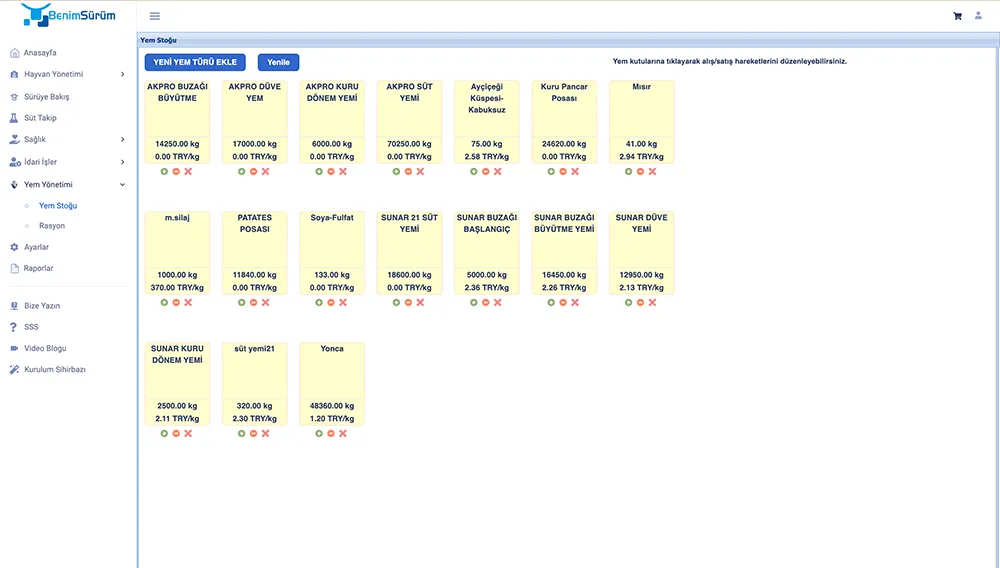The image size is (1000, 568).
Task: Open the shopping cart icon
Action: point(957,16)
